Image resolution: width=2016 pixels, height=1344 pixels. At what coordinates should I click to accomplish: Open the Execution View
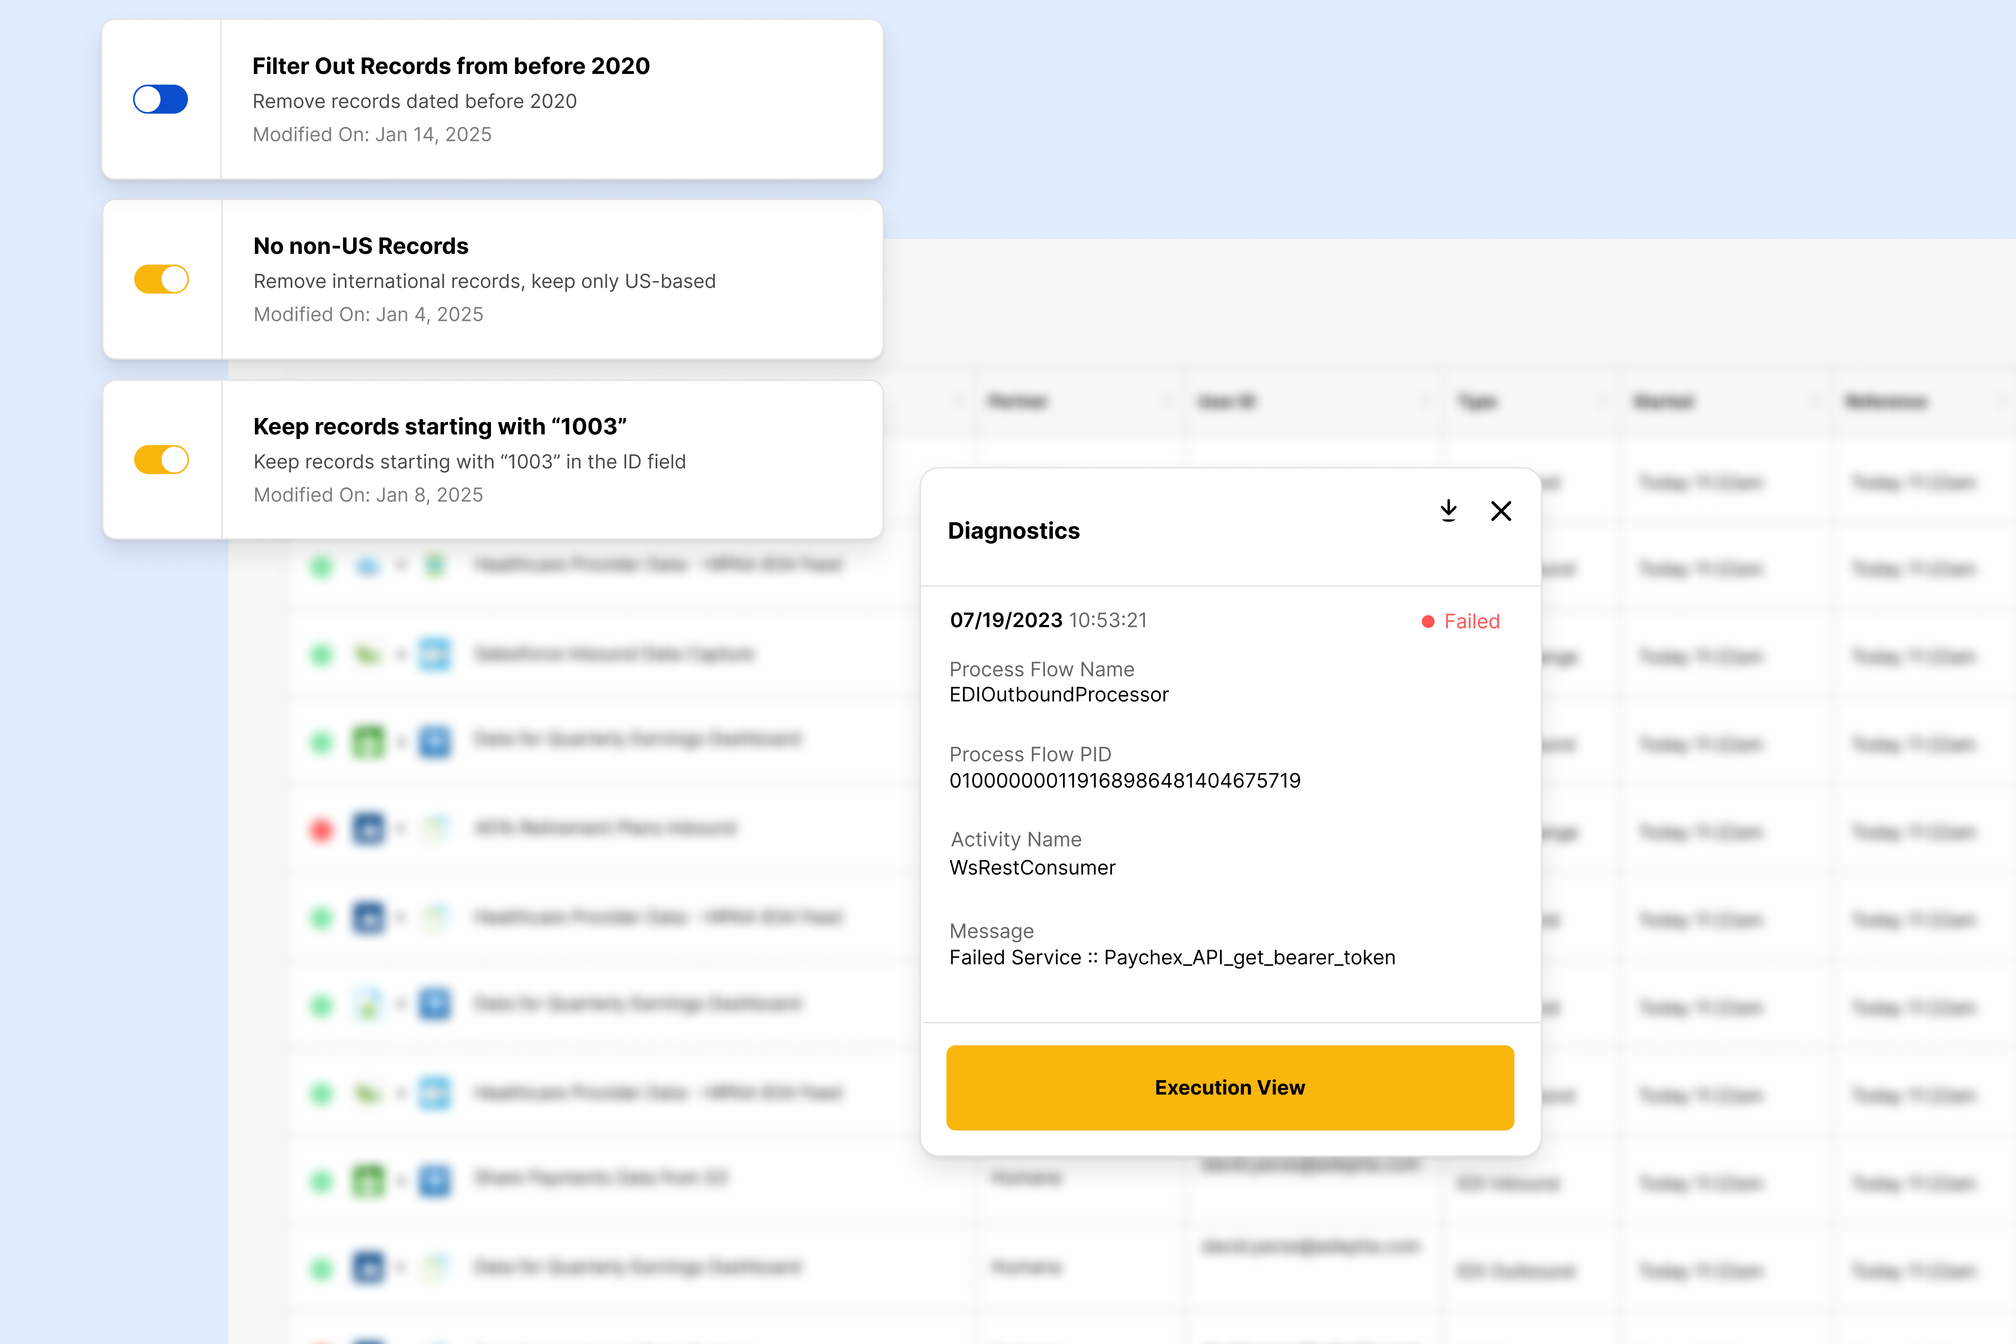[1229, 1087]
